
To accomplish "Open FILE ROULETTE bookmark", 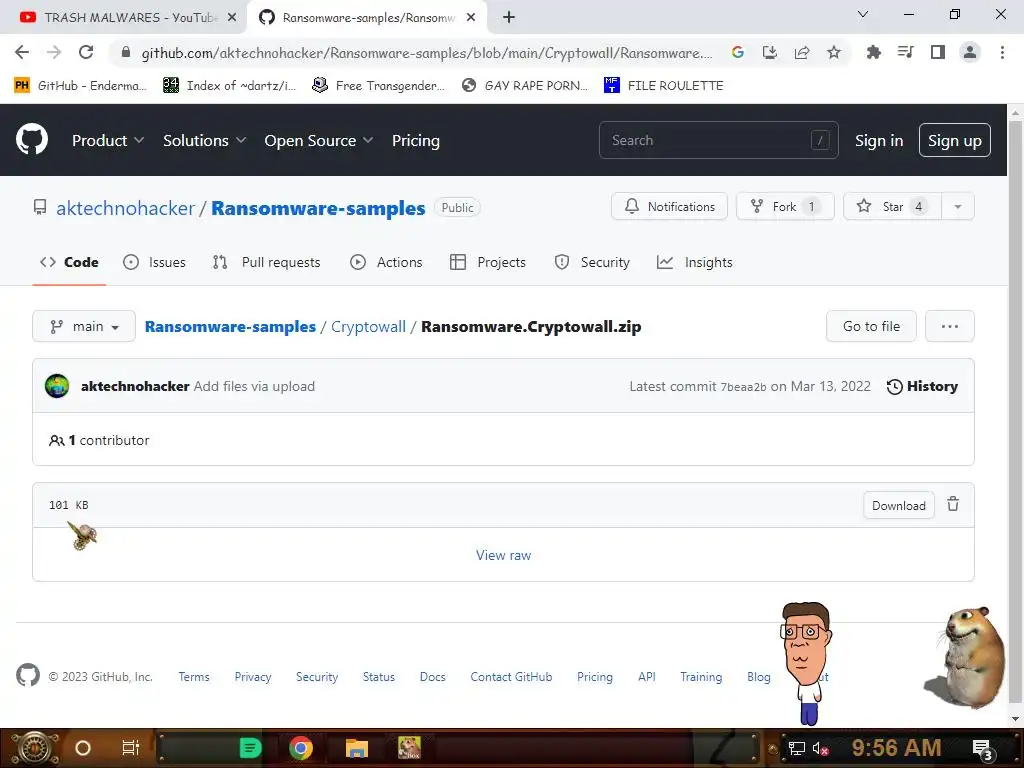I will coord(664,85).
